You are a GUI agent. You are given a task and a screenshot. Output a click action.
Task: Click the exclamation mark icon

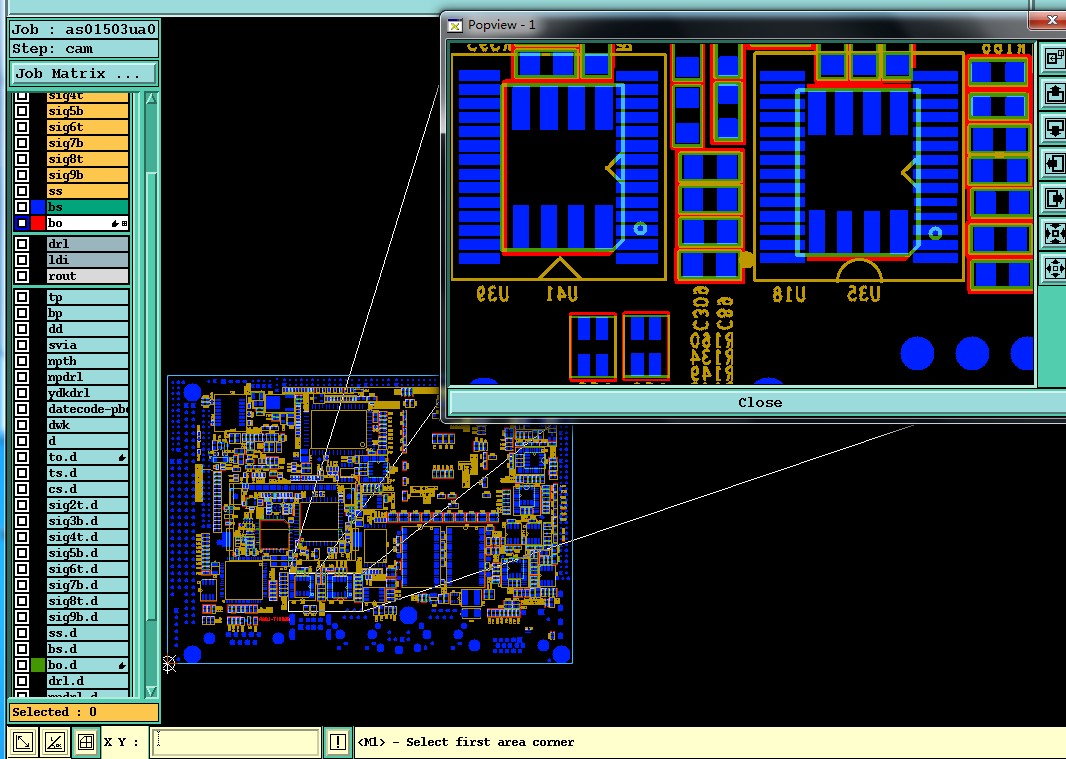[337, 742]
